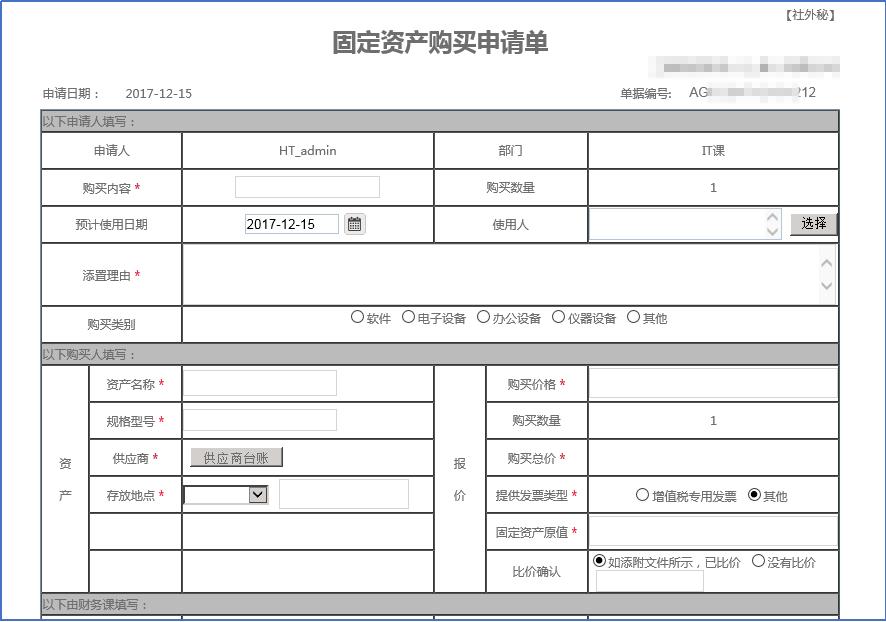Click the 固定资产原值 input field
Image resolution: width=886 pixels, height=622 pixels.
tap(712, 528)
